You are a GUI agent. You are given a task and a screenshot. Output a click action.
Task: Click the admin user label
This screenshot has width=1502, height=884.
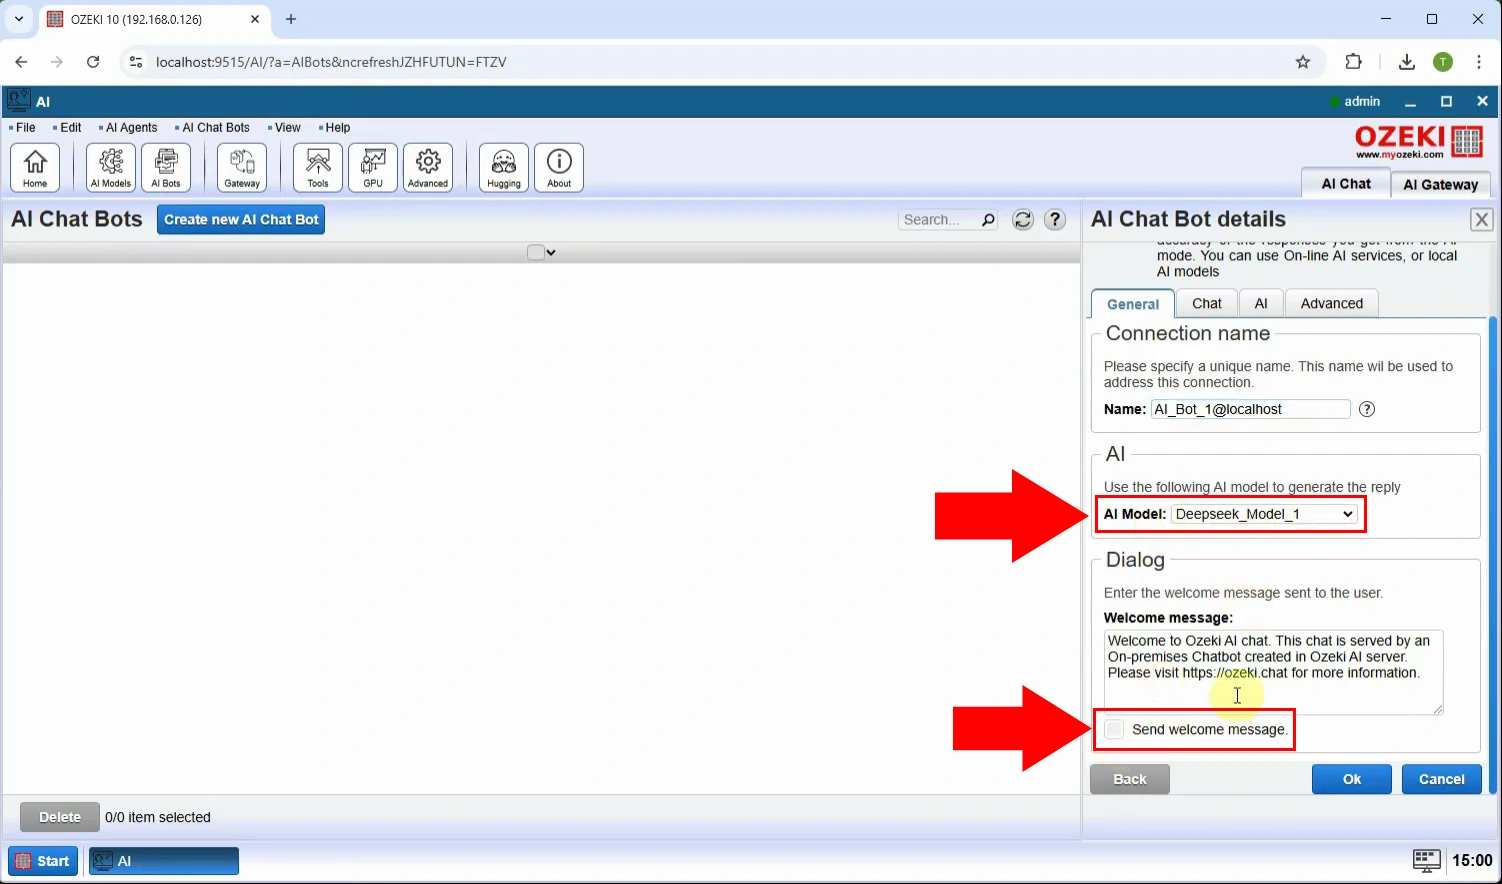(1362, 101)
